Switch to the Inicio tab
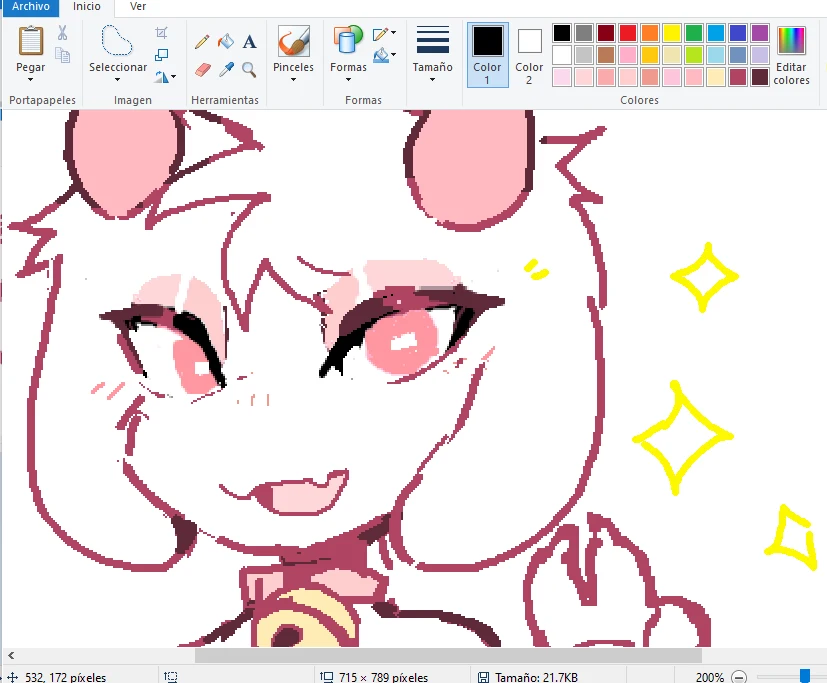The image size is (827, 683). point(86,7)
